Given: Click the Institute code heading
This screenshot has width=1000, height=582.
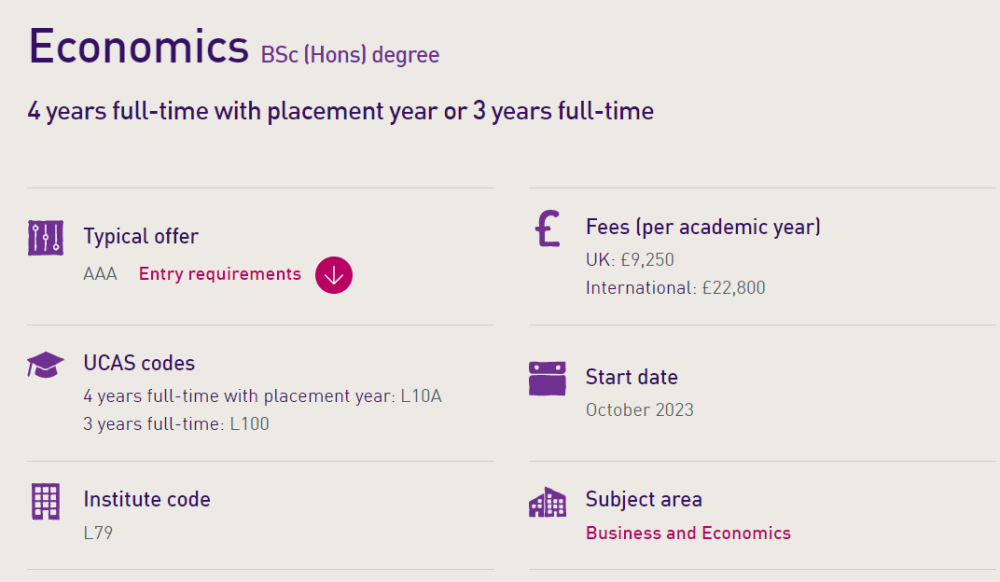Looking at the screenshot, I should pyautogui.click(x=147, y=499).
